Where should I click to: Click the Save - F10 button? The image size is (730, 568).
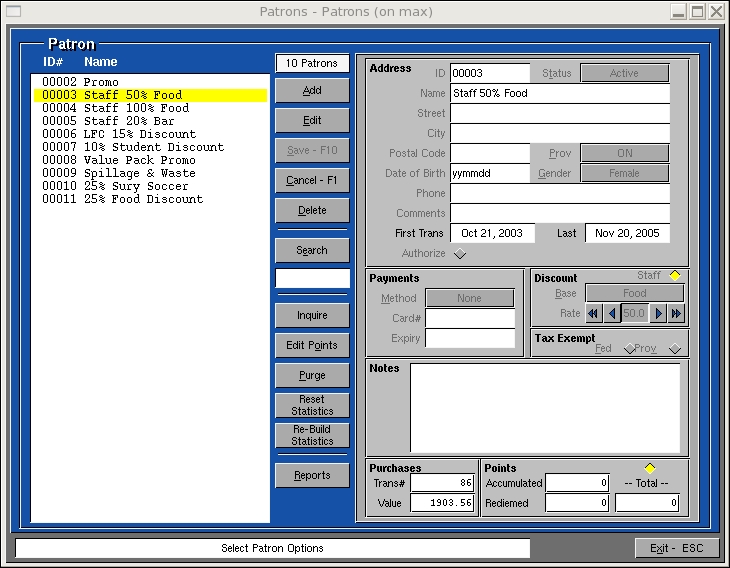312,150
